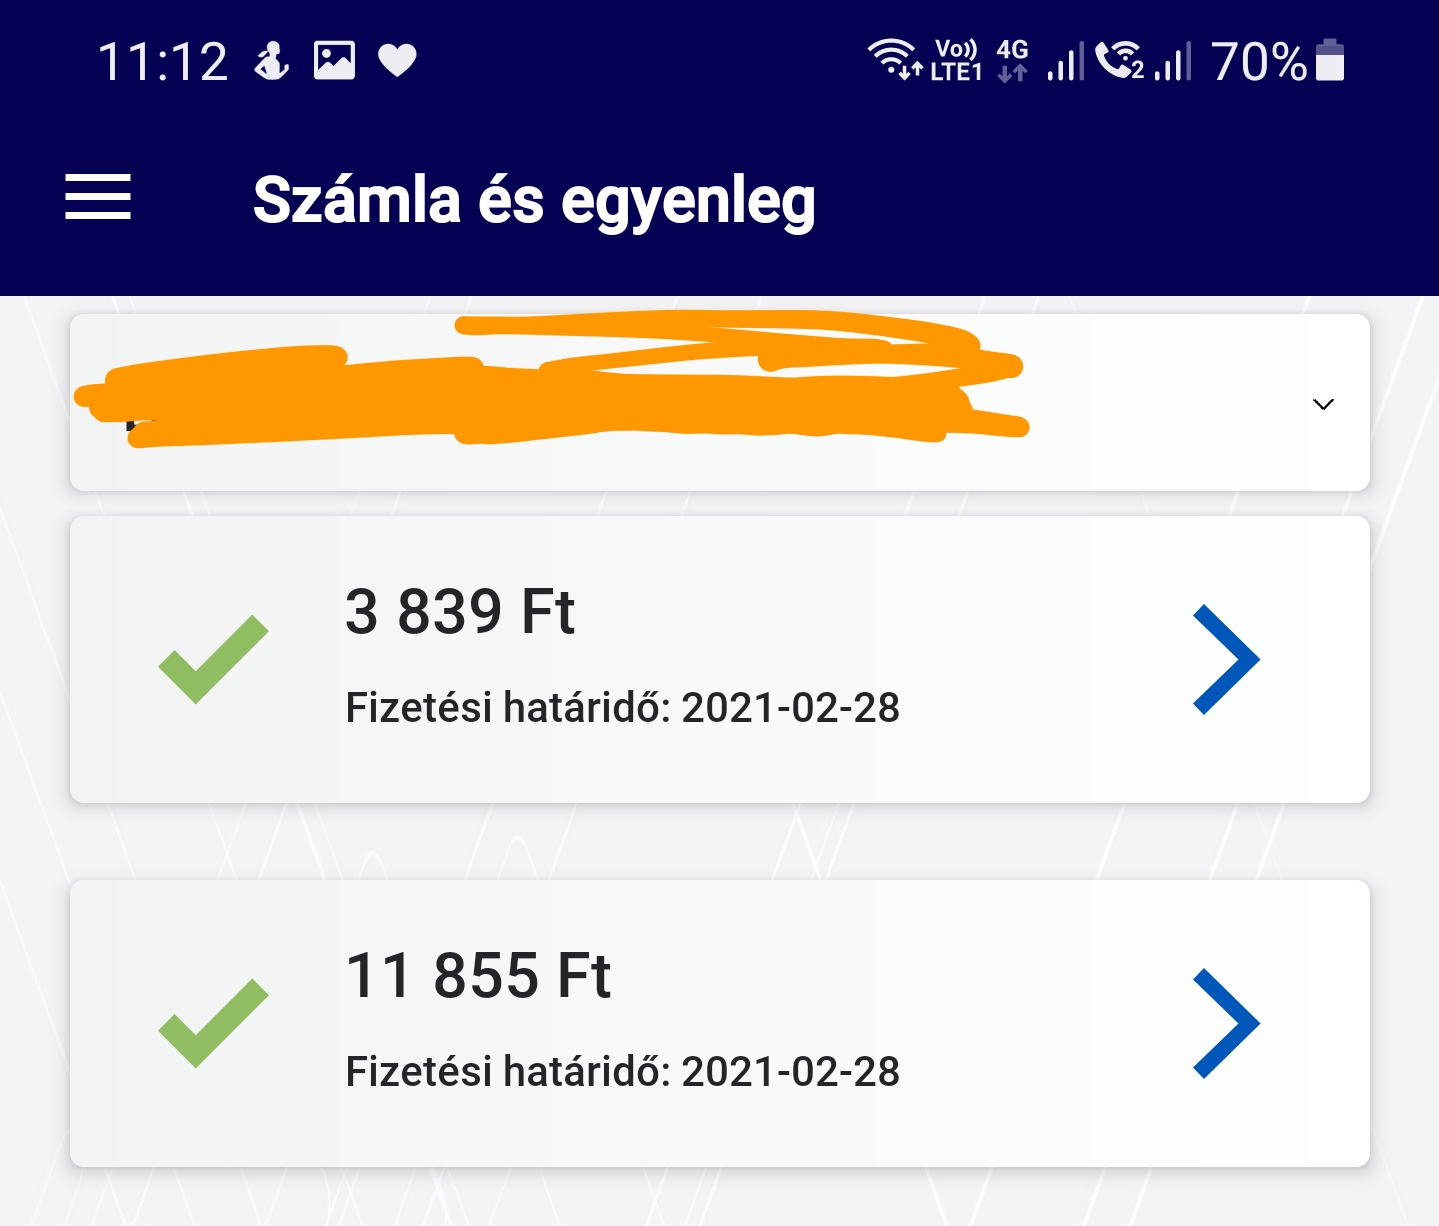The width and height of the screenshot is (1439, 1226).
Task: Tap the VoLTE1 signal indicator
Action: 956,61
